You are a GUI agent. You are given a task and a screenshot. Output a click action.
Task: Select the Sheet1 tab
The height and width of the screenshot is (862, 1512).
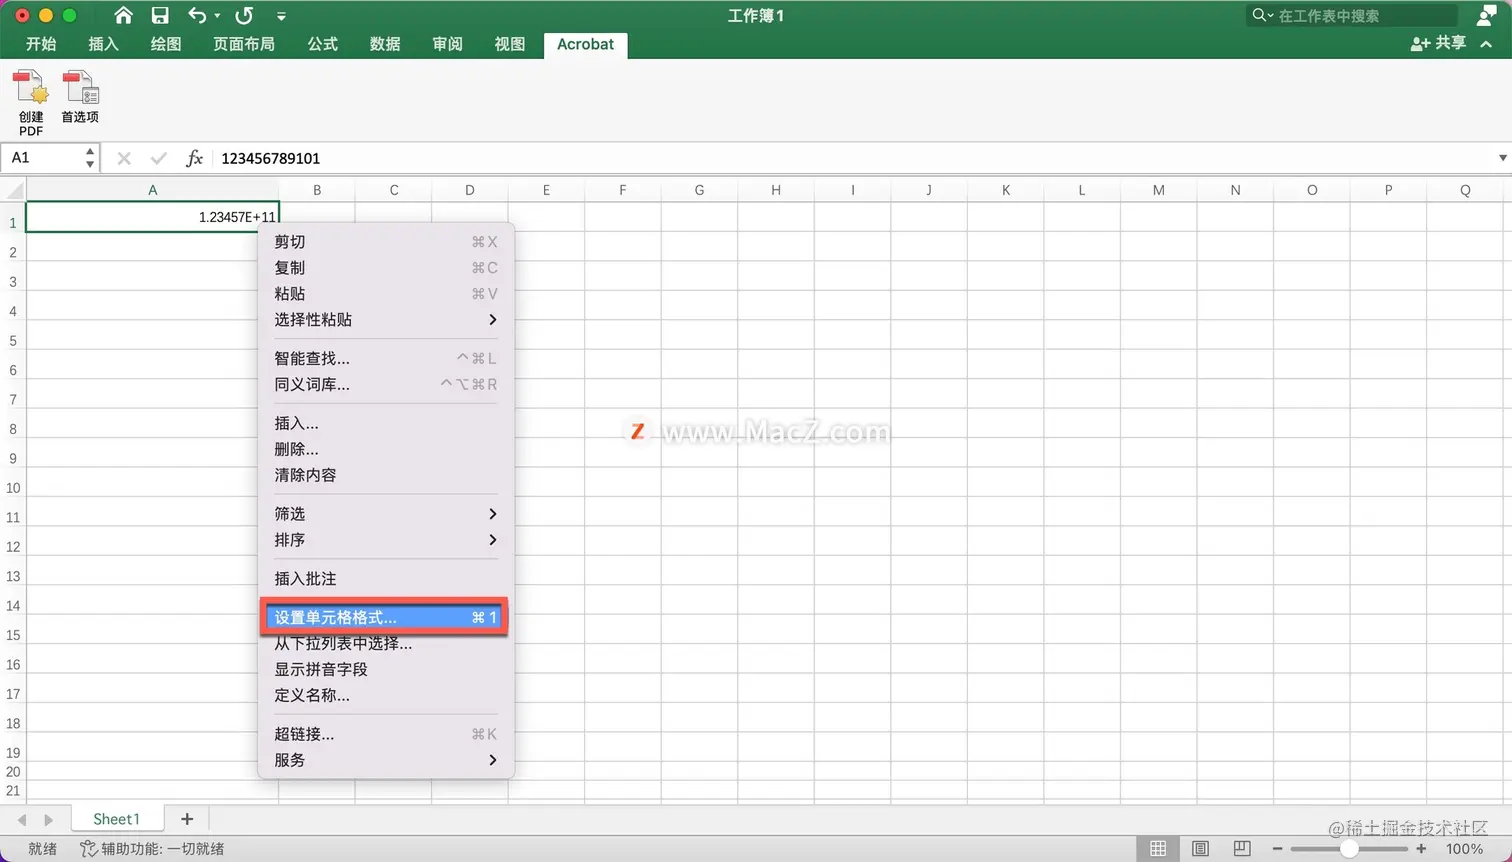coord(116,819)
